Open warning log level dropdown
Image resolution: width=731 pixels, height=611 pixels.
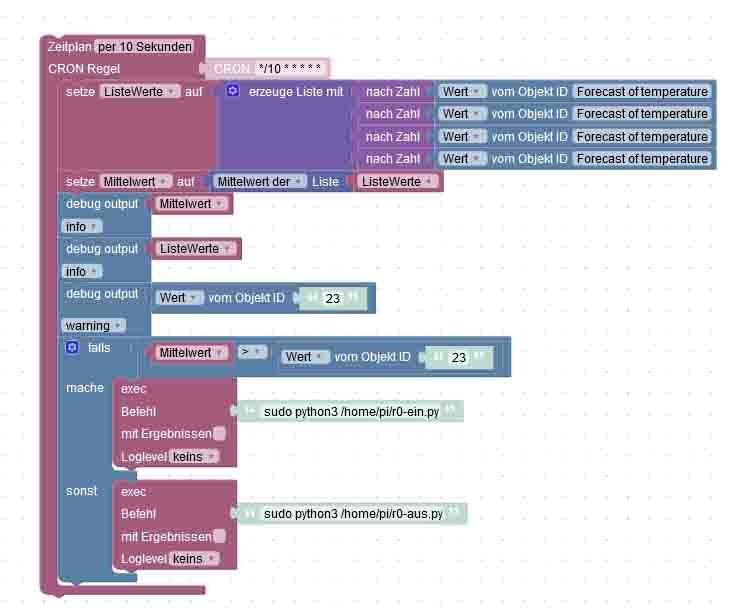tap(93, 325)
